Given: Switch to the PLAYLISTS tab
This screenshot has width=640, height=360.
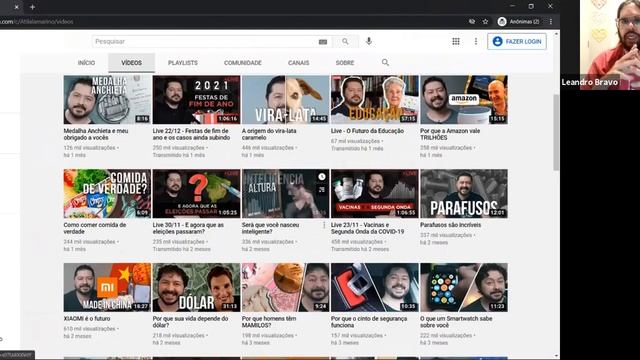Looking at the screenshot, I should coord(182,63).
